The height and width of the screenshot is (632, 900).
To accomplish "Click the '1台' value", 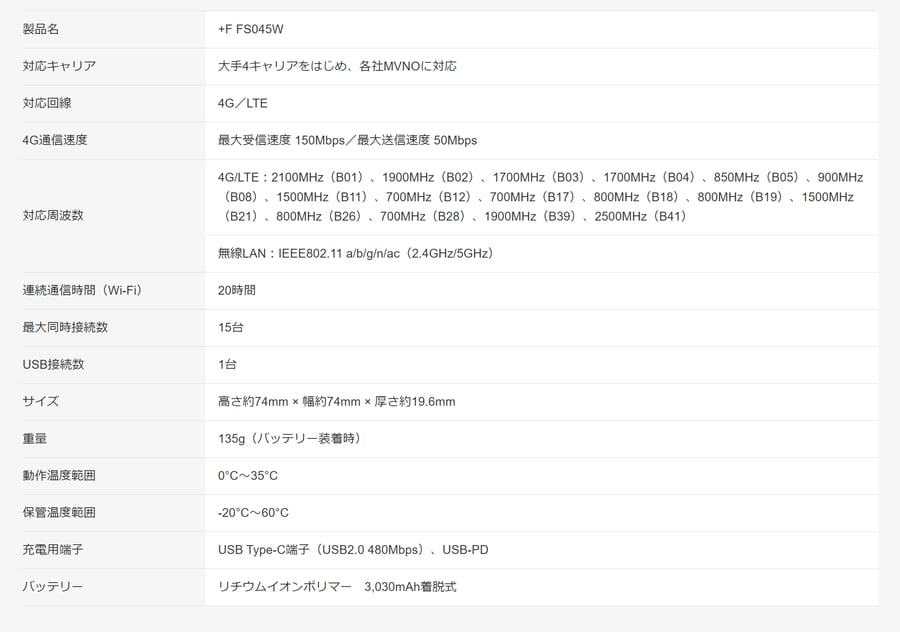I will pyautogui.click(x=227, y=365).
